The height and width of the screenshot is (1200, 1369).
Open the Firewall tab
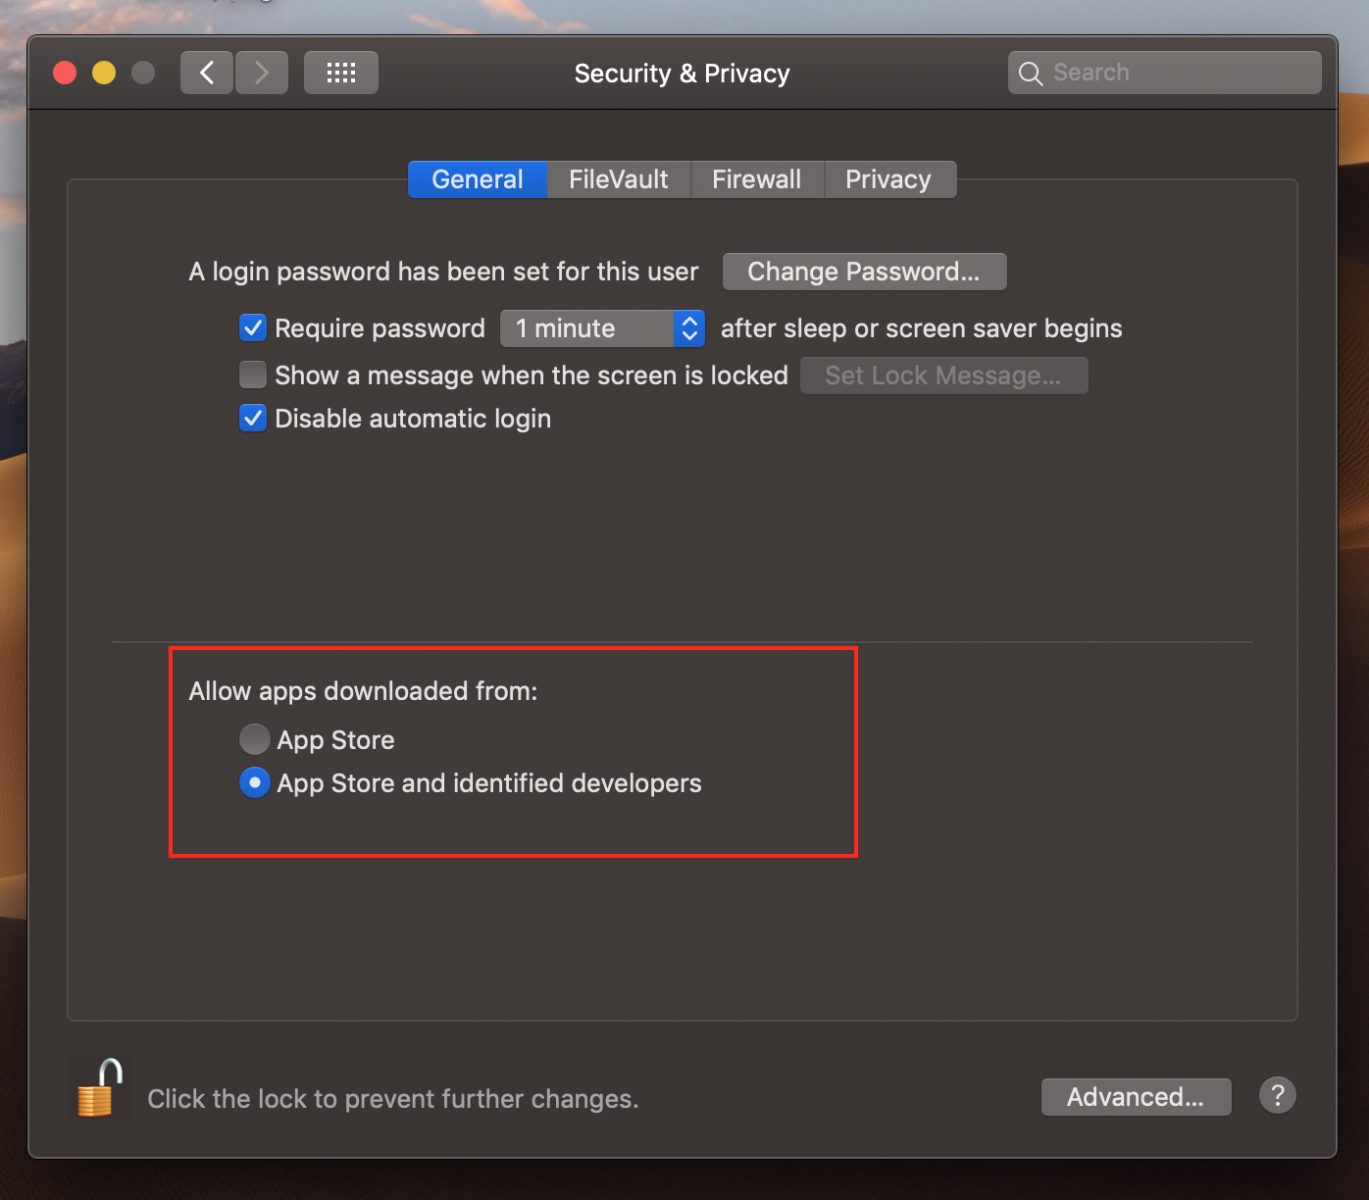click(x=756, y=180)
